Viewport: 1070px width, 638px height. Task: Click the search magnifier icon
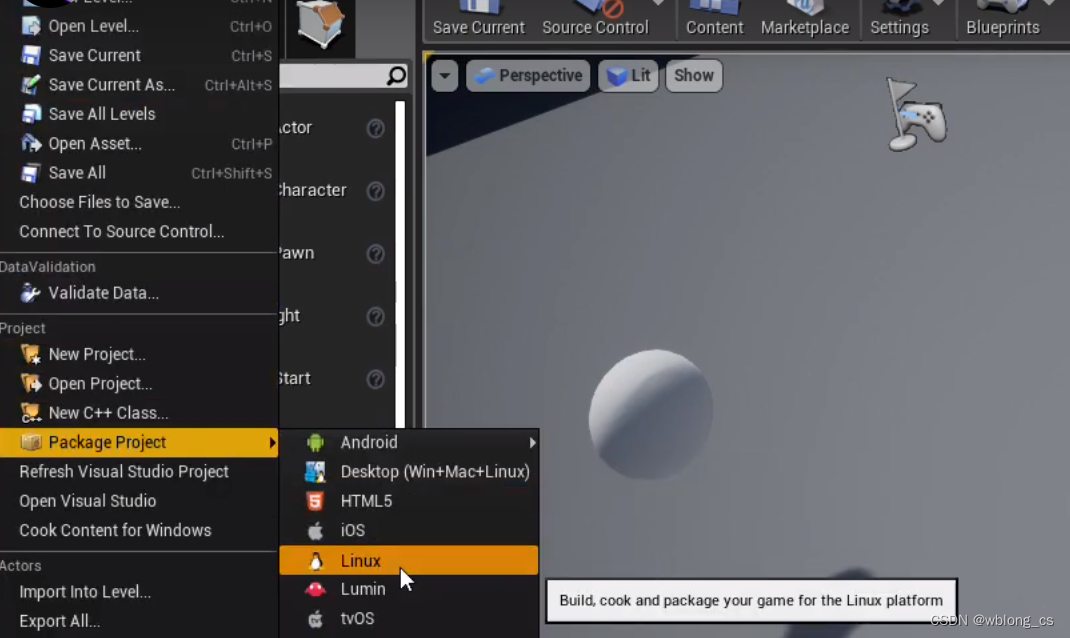point(396,76)
